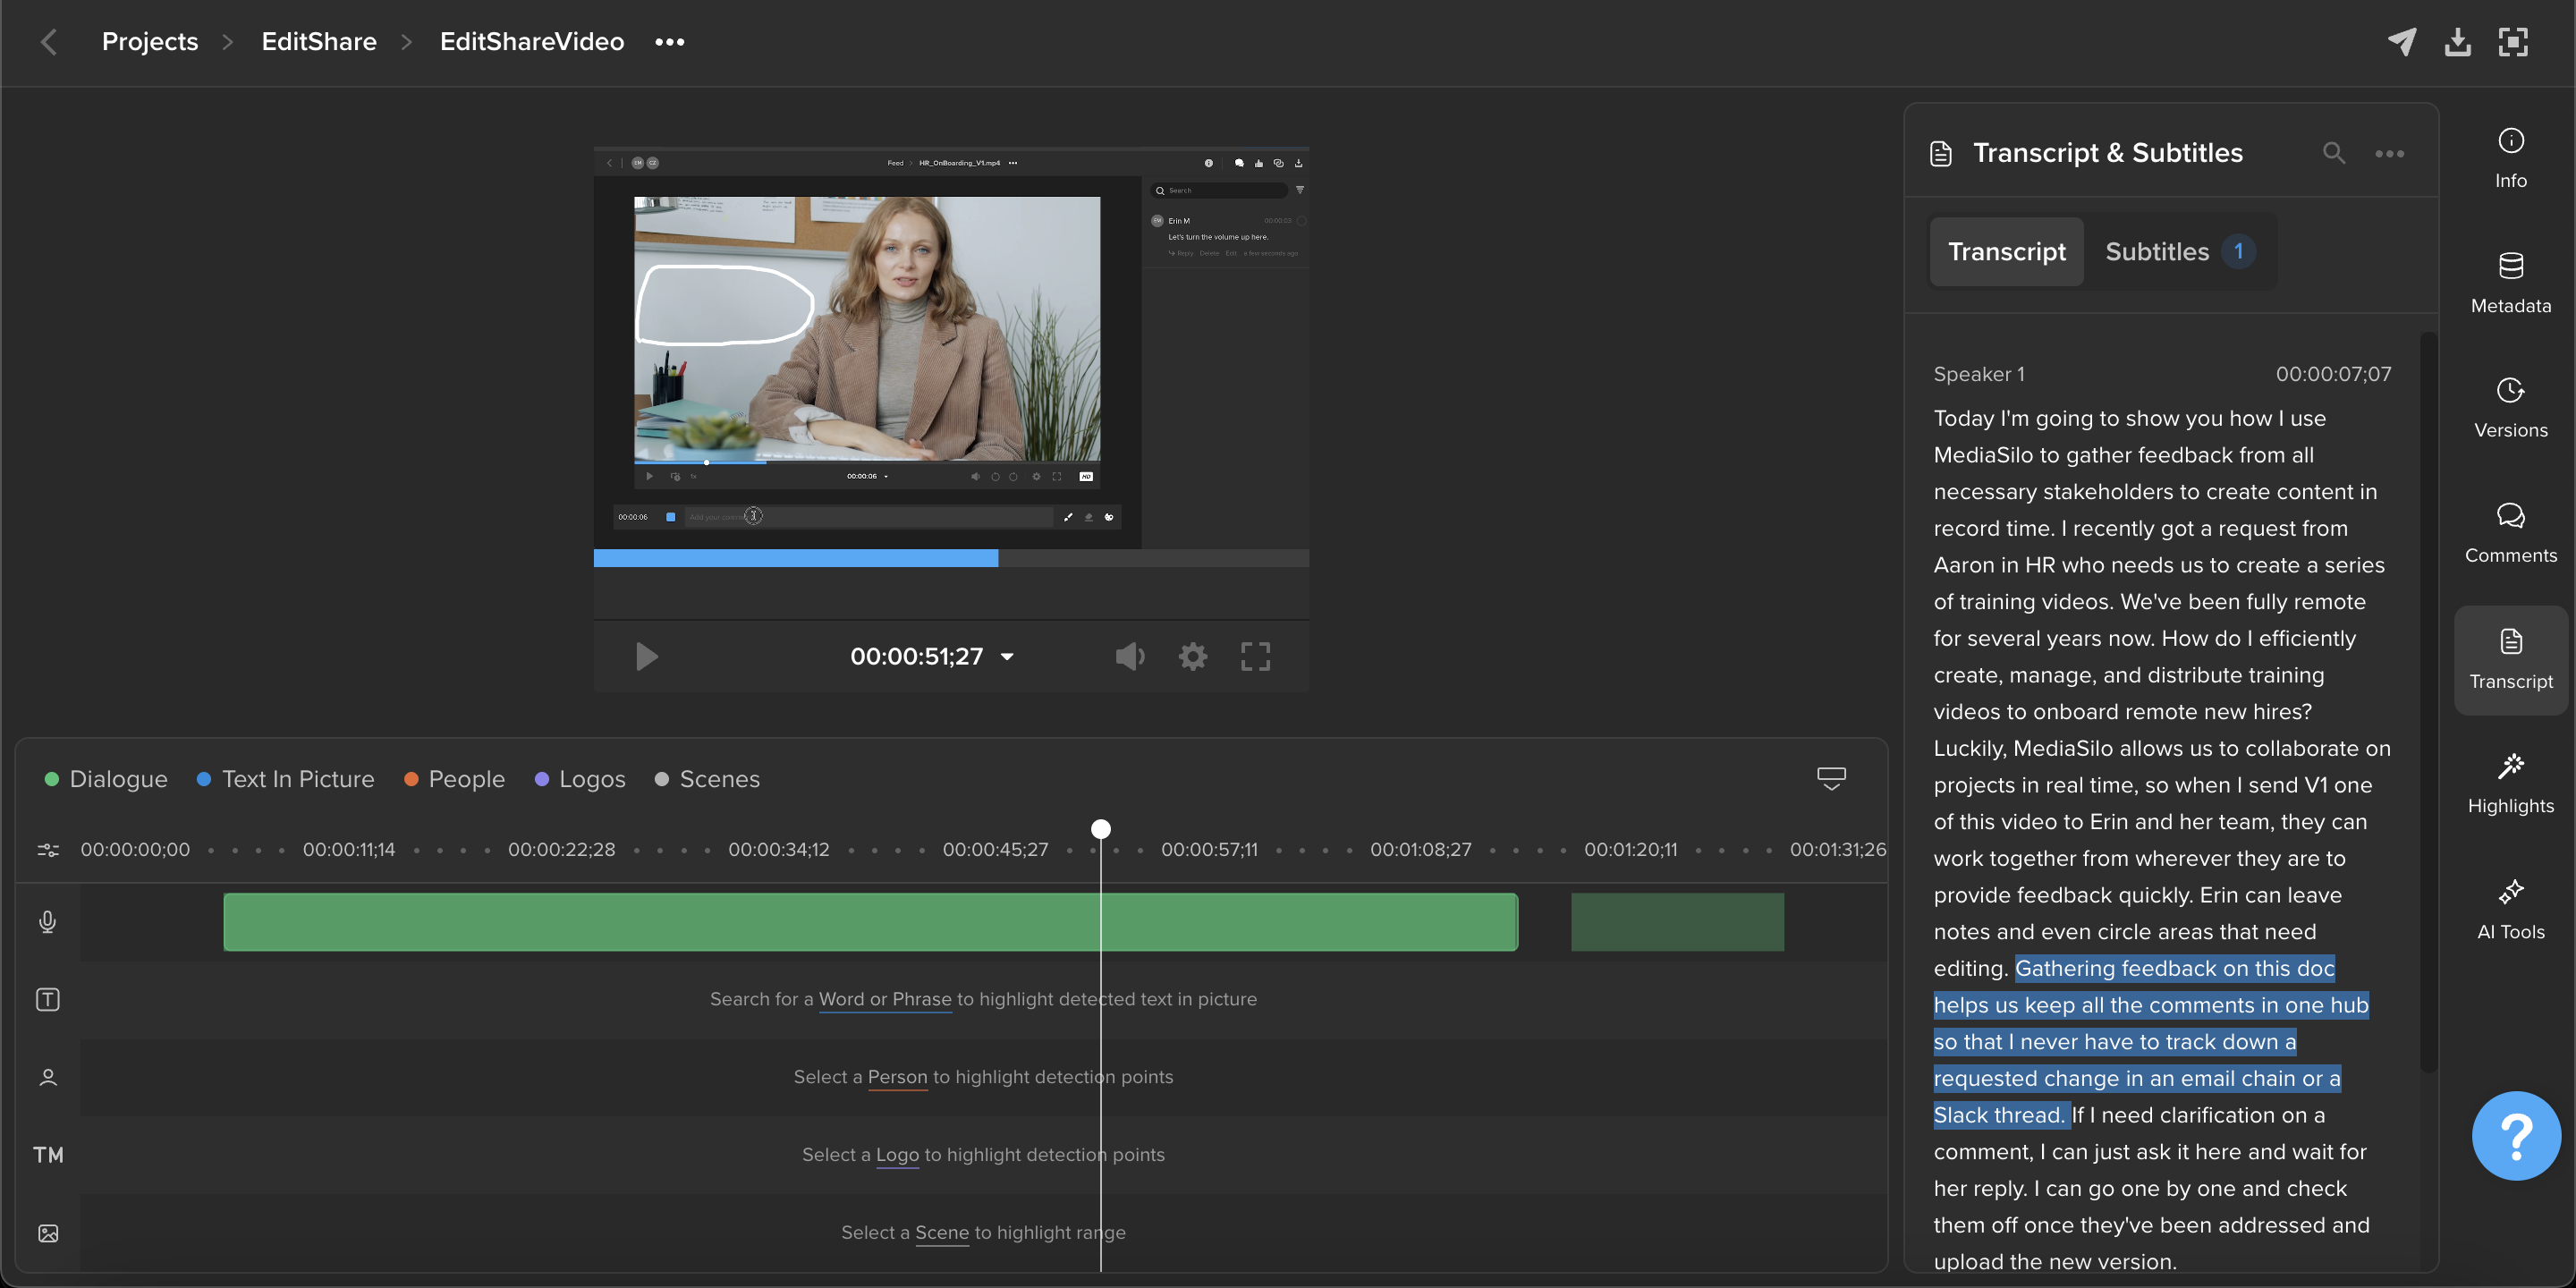Open the EditShareVideo more options menu
The height and width of the screenshot is (1288, 2576).
(669, 42)
